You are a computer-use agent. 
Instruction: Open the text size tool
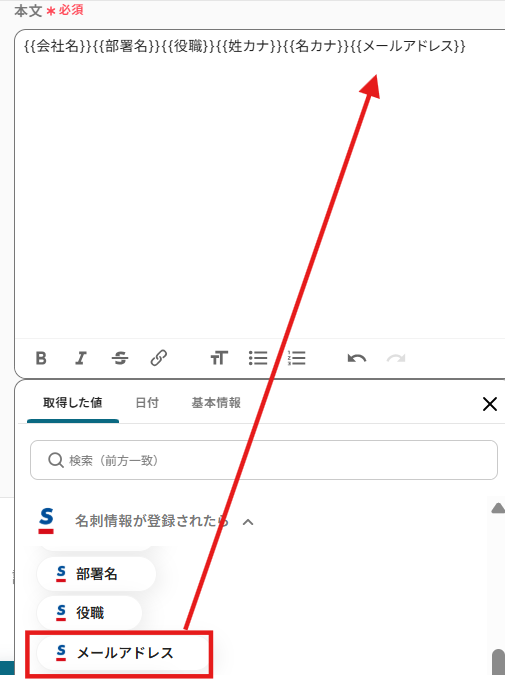point(219,358)
